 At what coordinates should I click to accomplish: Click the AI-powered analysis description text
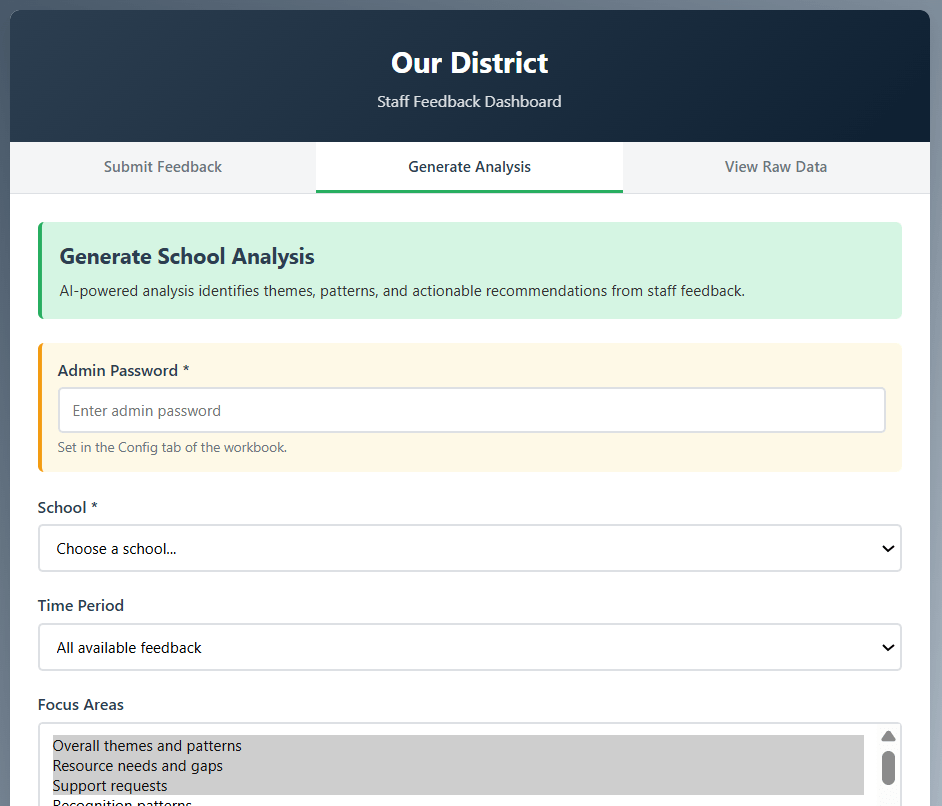click(402, 291)
